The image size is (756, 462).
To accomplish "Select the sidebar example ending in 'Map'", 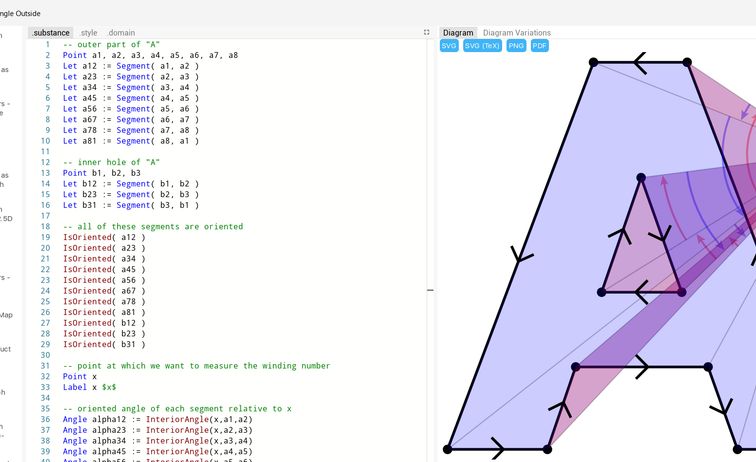I will coord(6,315).
